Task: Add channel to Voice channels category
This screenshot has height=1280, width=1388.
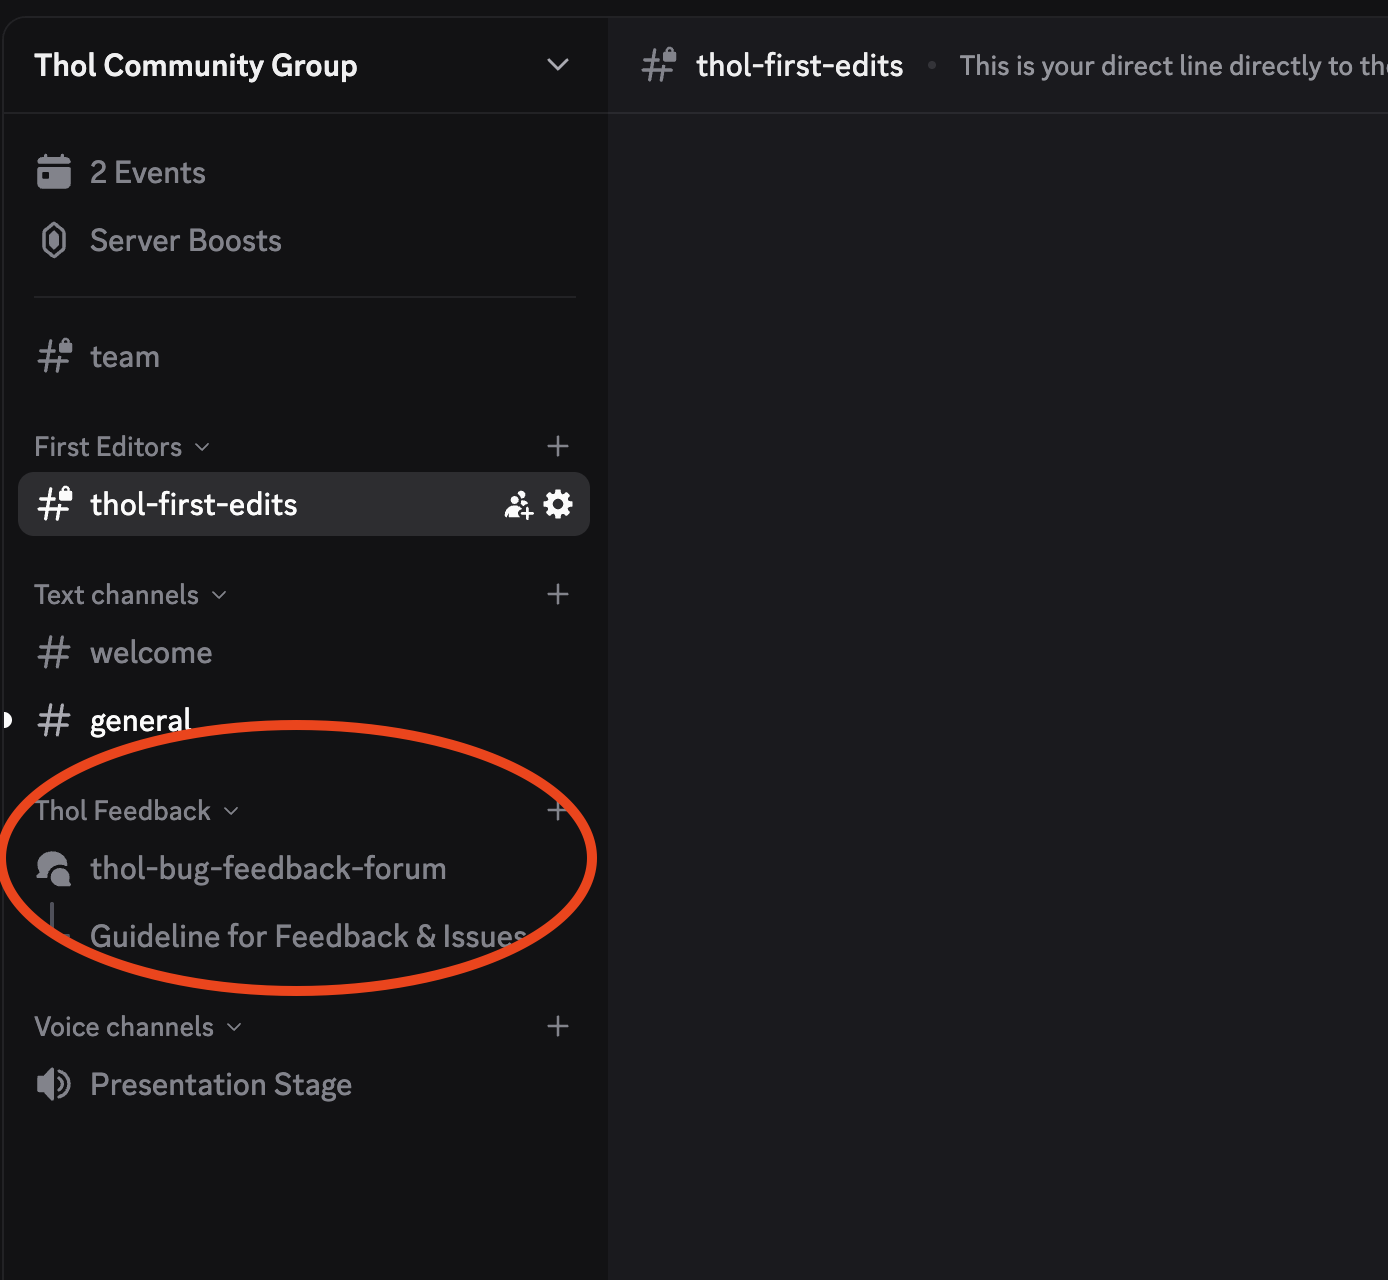Action: click(x=558, y=1027)
